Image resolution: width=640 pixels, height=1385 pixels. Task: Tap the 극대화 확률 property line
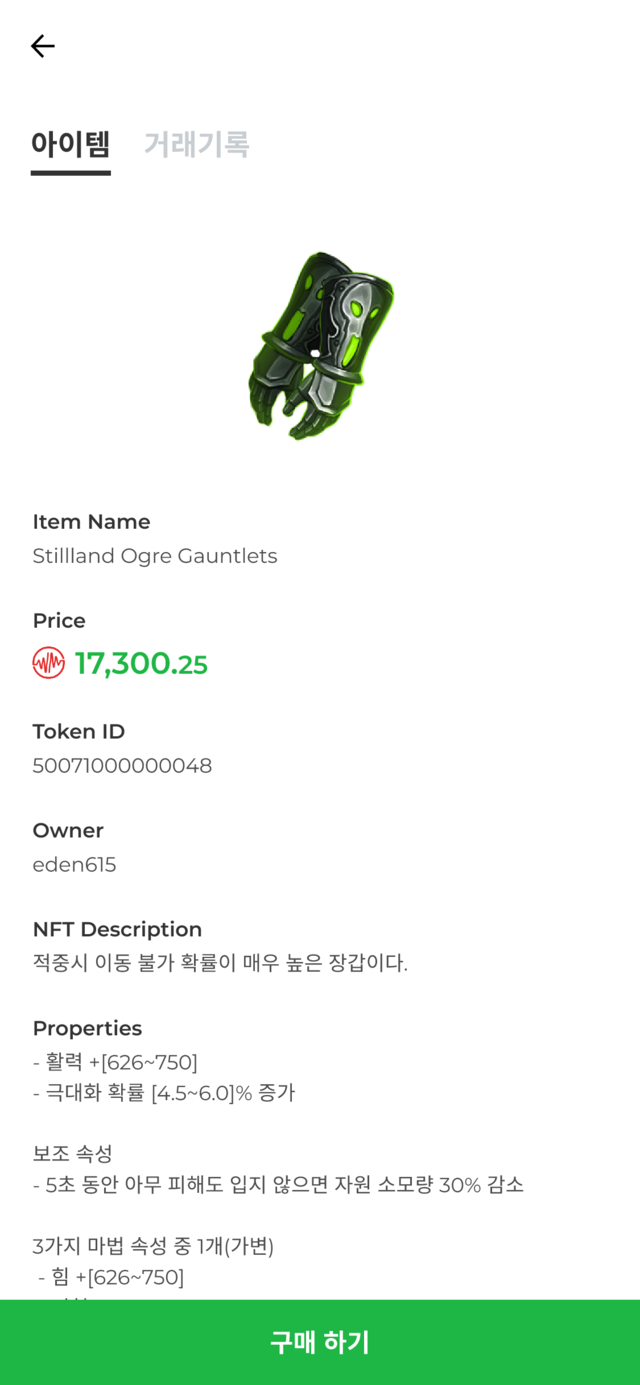click(167, 1093)
